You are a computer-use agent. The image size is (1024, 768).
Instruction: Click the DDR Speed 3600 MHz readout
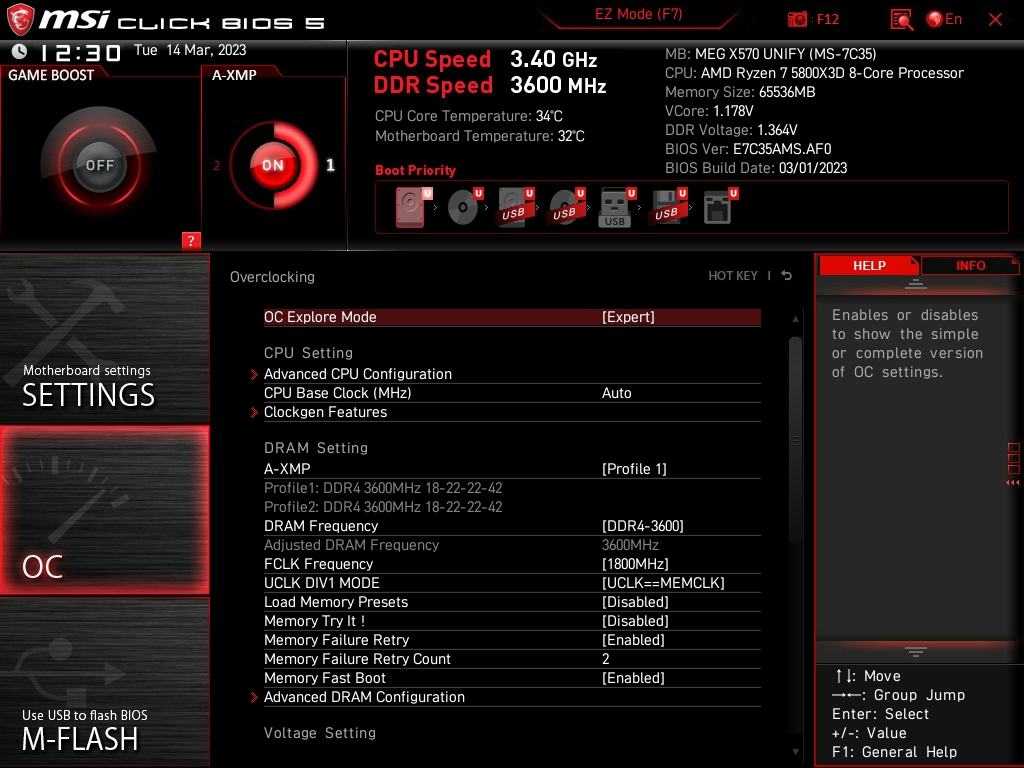tap(490, 86)
